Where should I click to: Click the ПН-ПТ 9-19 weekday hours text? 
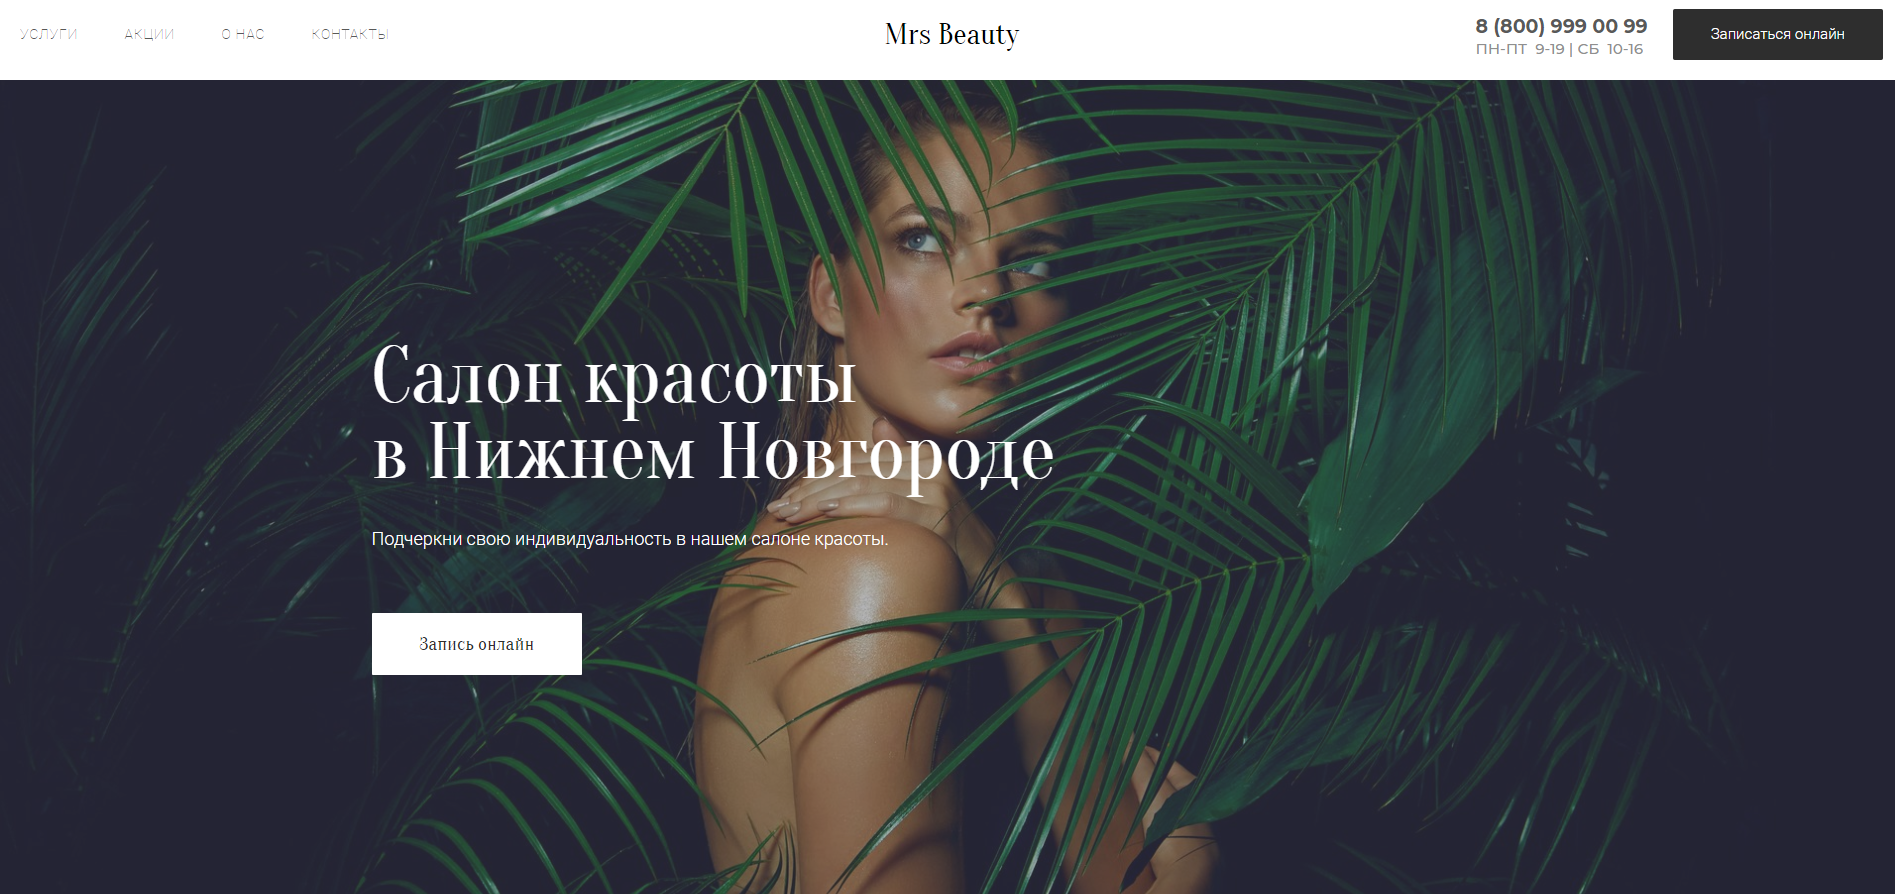[1520, 49]
